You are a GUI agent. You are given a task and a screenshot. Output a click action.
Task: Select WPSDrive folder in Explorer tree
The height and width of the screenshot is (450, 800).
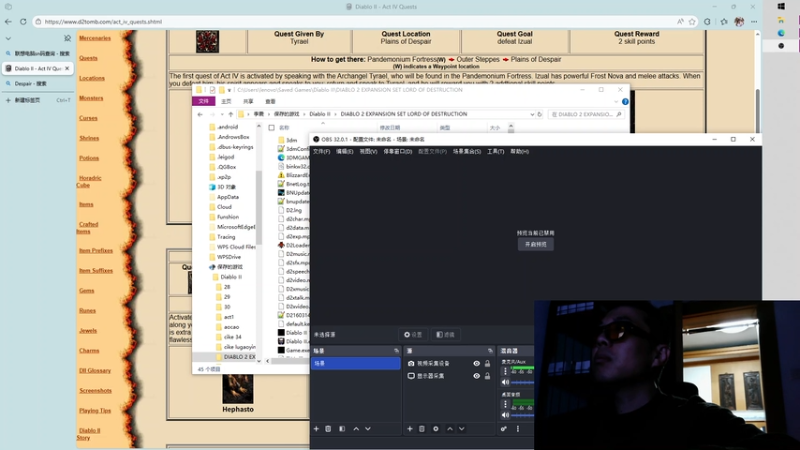pyautogui.click(x=229, y=257)
